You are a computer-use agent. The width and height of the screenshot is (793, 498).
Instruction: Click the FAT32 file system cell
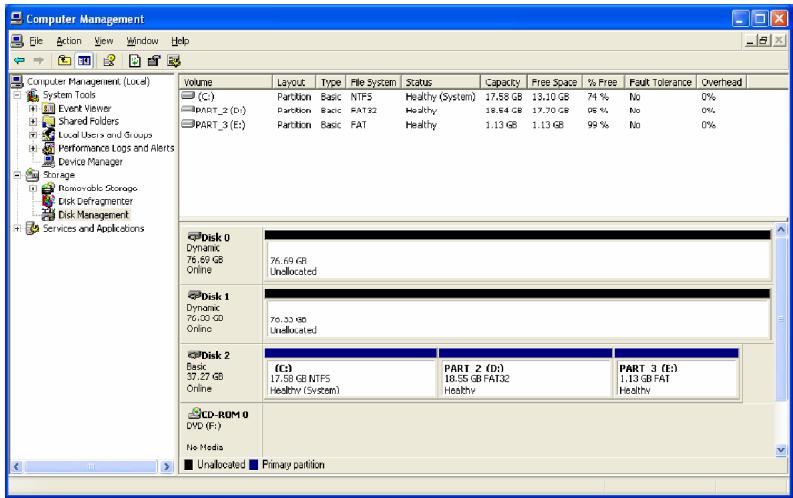click(x=364, y=110)
